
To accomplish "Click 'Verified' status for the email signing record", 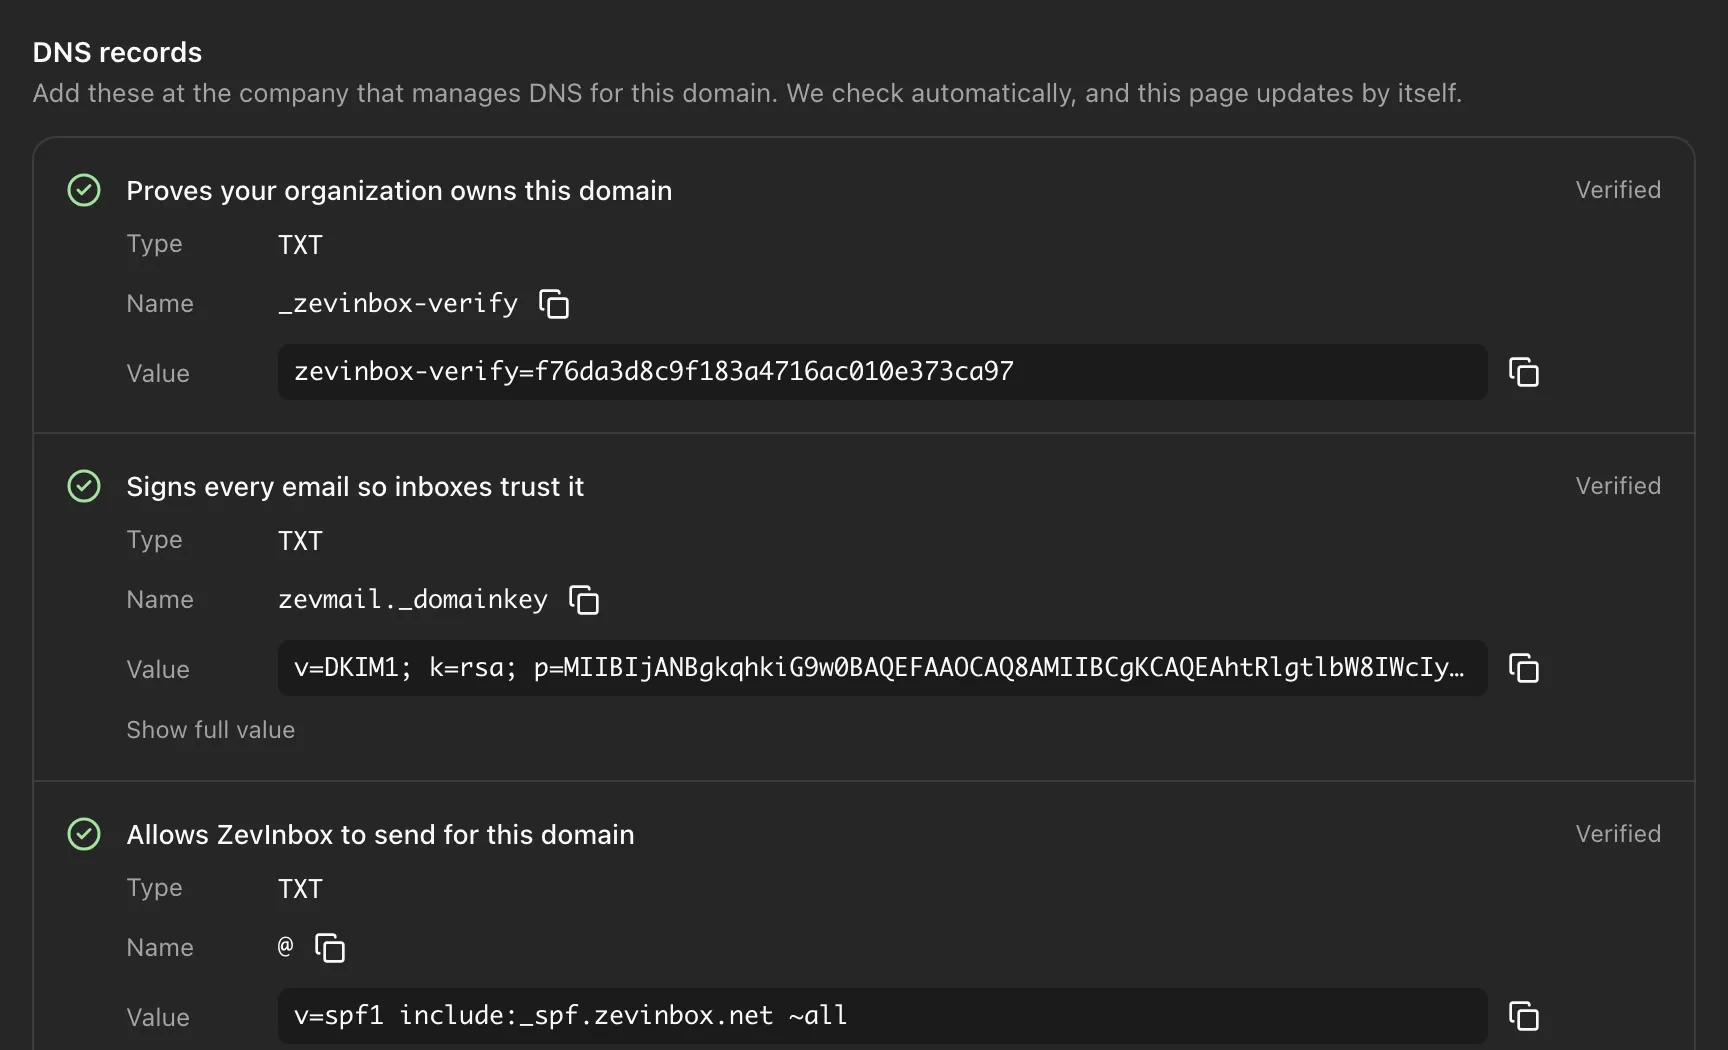I will tap(1618, 486).
